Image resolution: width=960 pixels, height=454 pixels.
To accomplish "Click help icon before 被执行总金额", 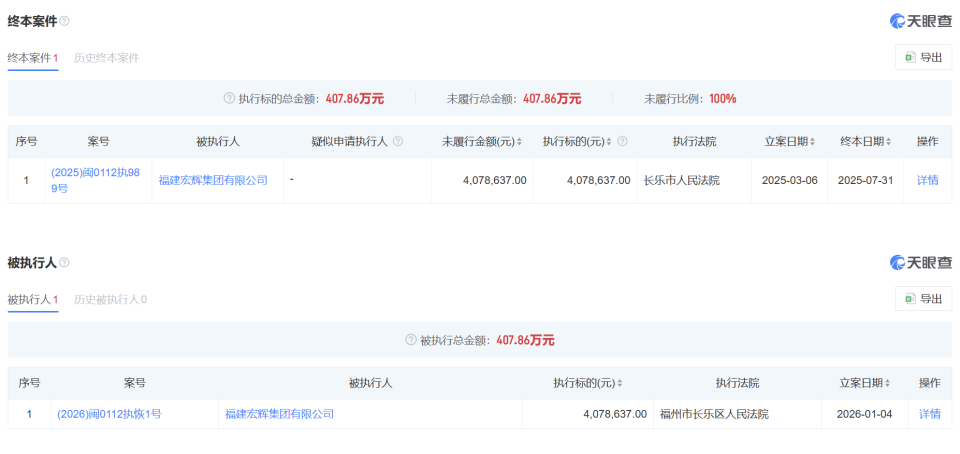I will pos(411,340).
